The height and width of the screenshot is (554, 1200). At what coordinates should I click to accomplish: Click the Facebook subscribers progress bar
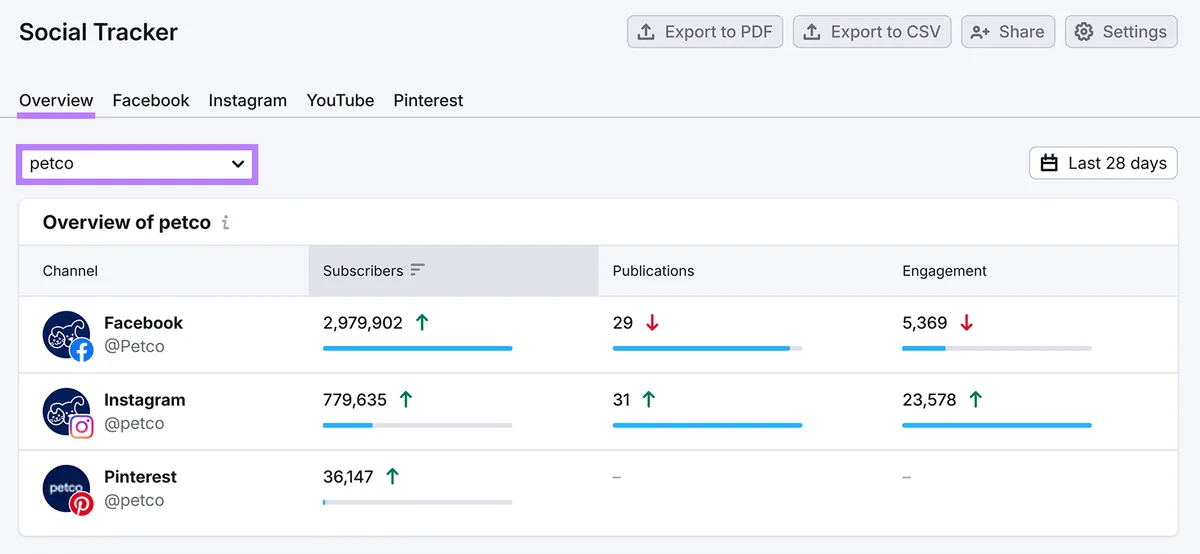point(417,348)
